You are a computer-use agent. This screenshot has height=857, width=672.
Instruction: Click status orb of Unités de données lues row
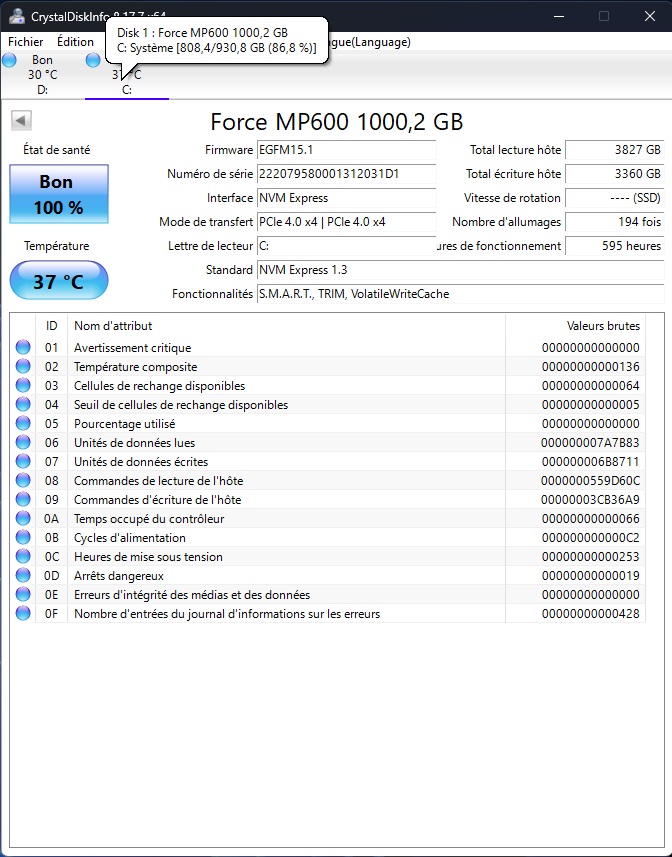pyautogui.click(x=23, y=443)
